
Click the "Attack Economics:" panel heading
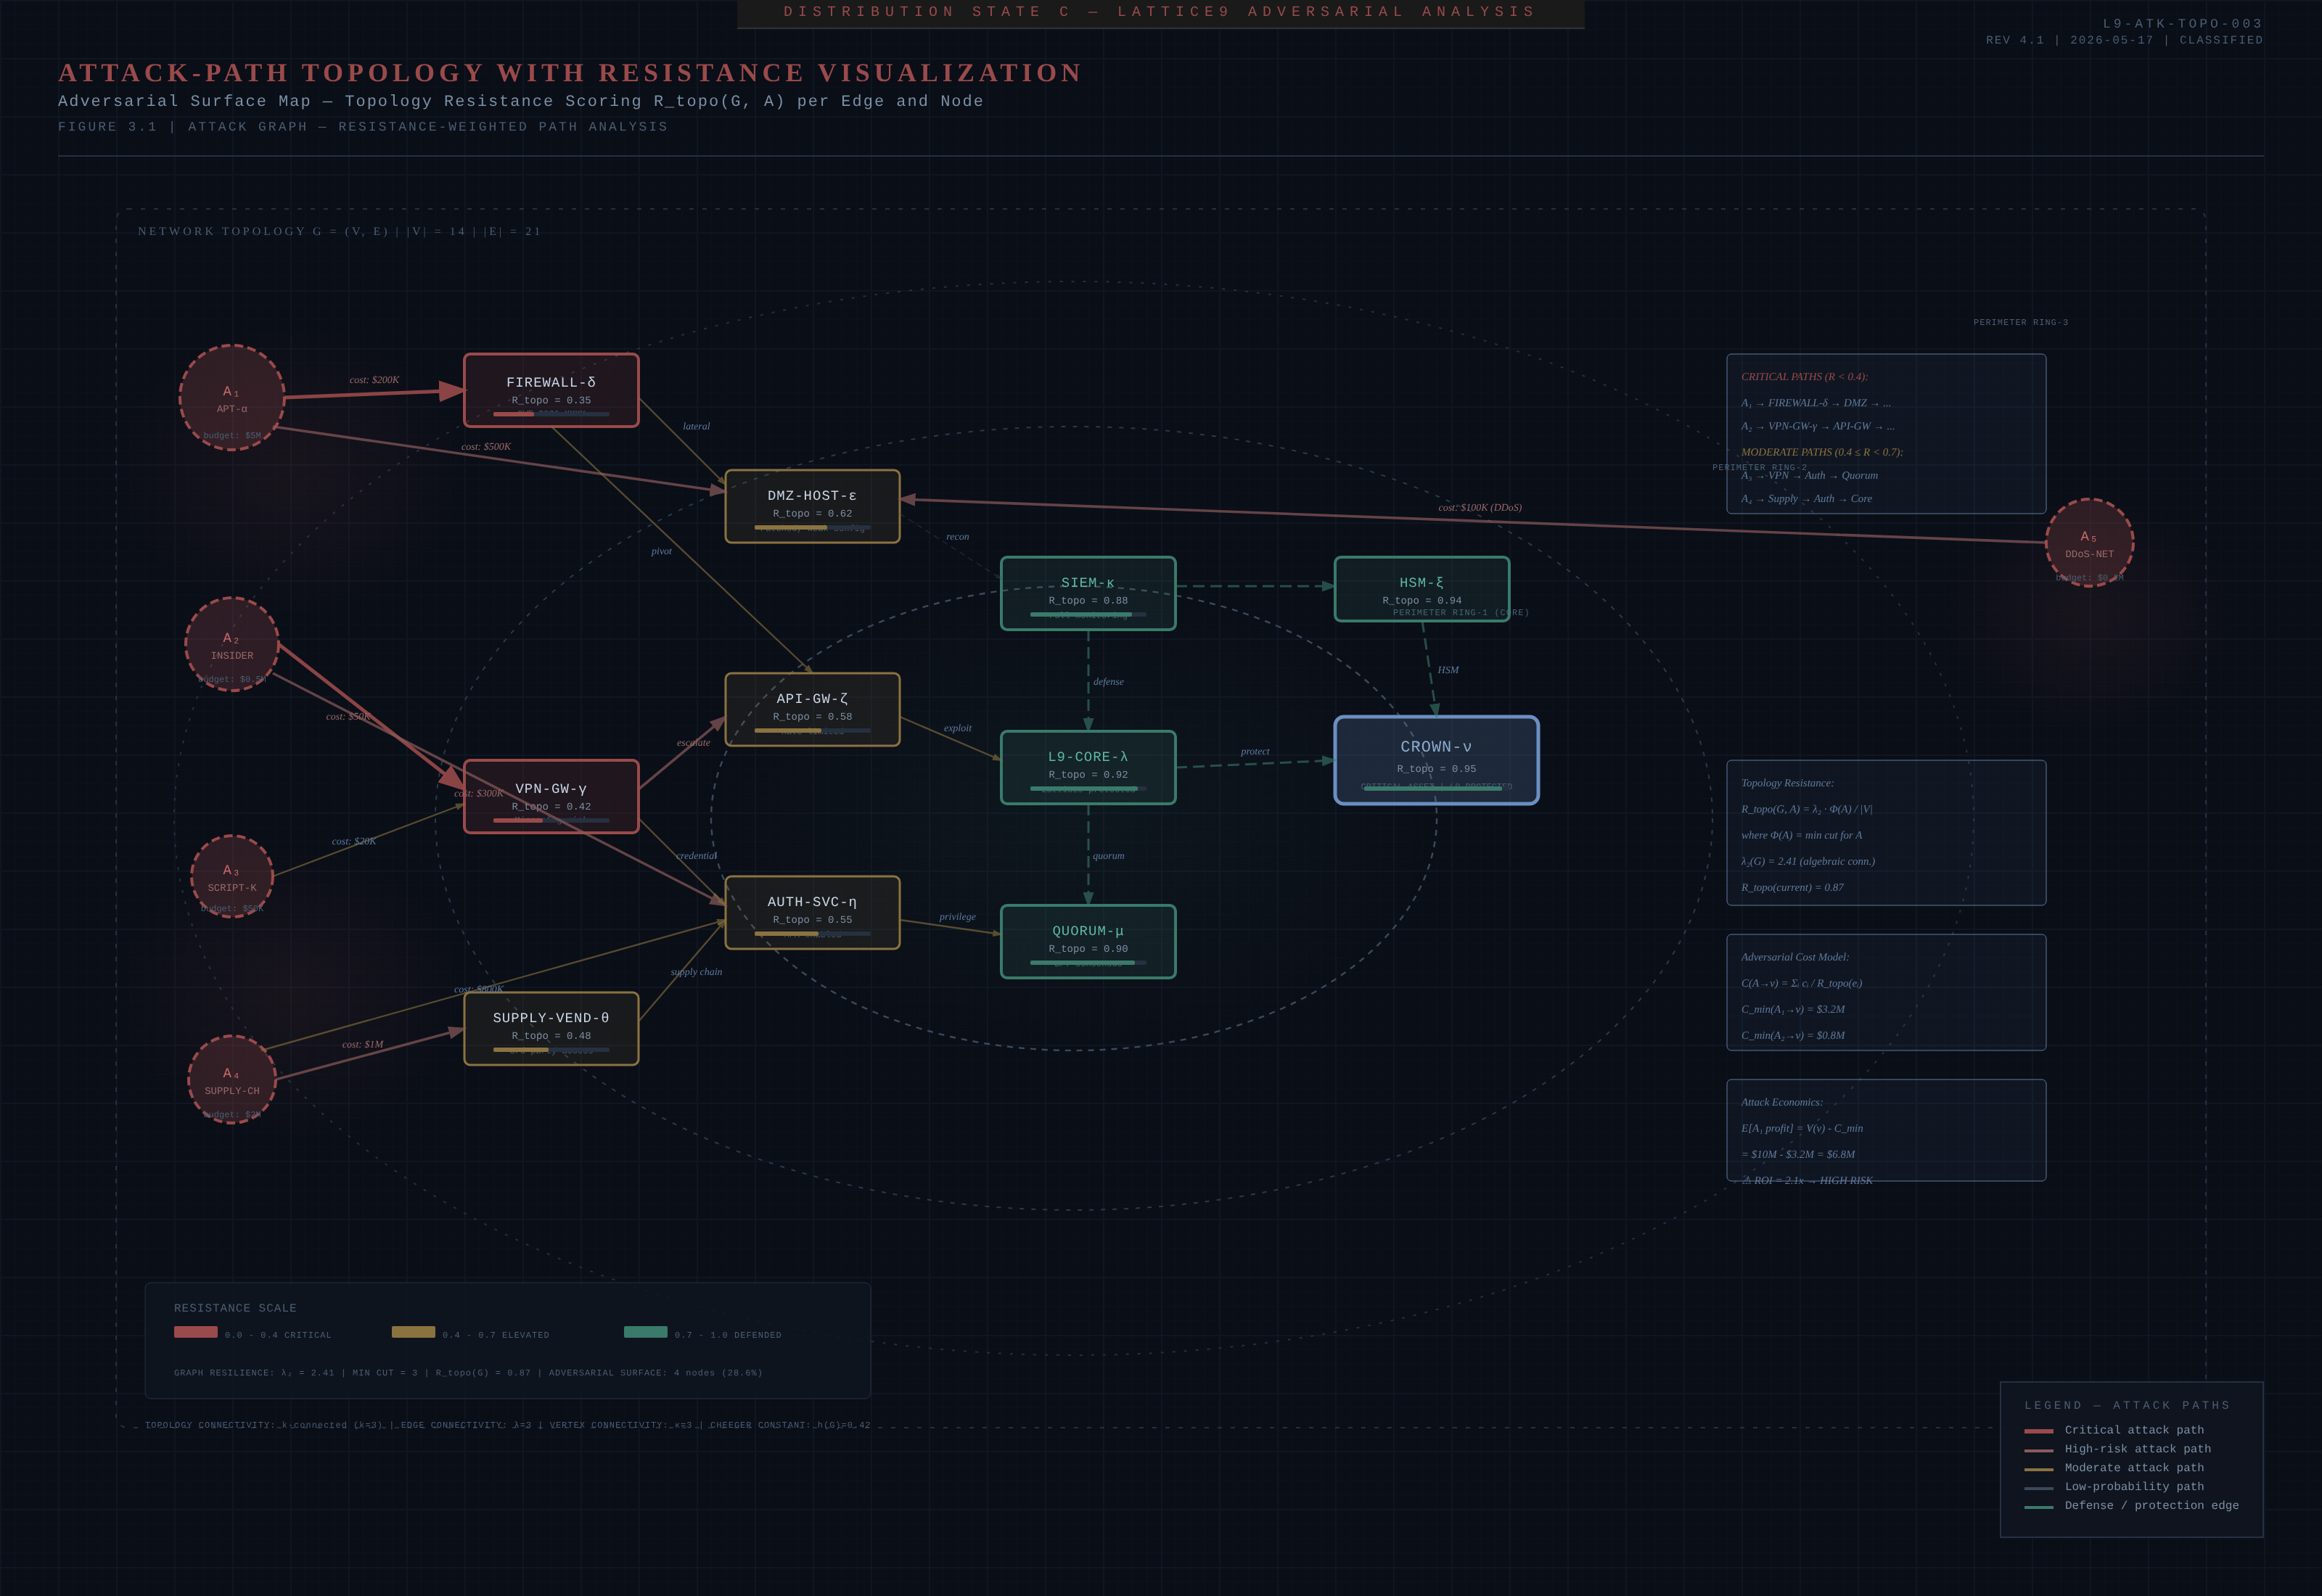click(1782, 1102)
